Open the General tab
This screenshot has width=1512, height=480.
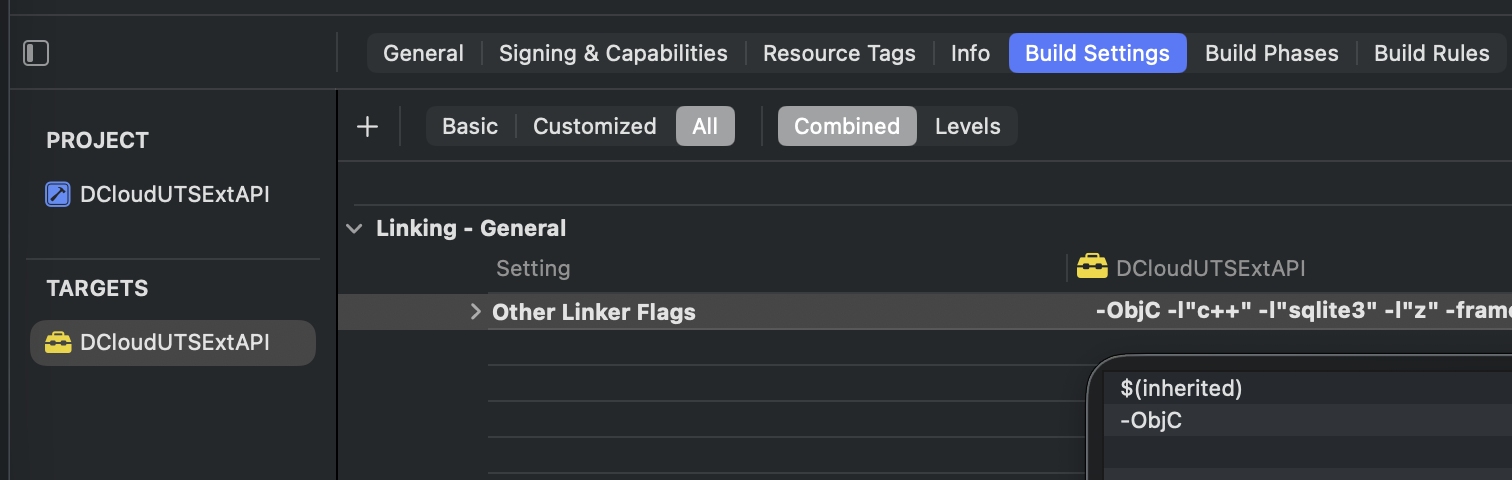(424, 53)
